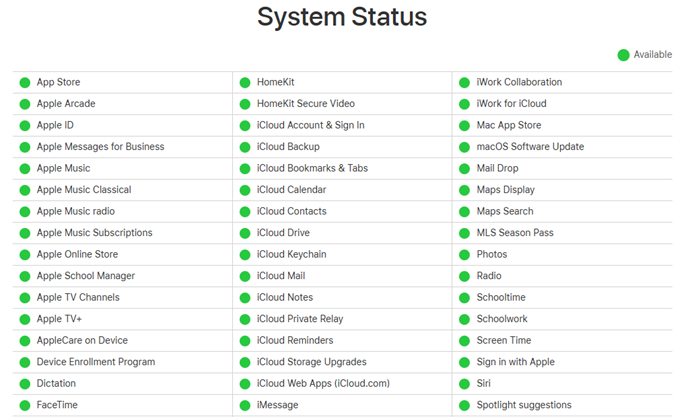Viewport: 700px width, 417px height.
Task: Select the Device Enrollment Program entry
Action: click(x=95, y=362)
